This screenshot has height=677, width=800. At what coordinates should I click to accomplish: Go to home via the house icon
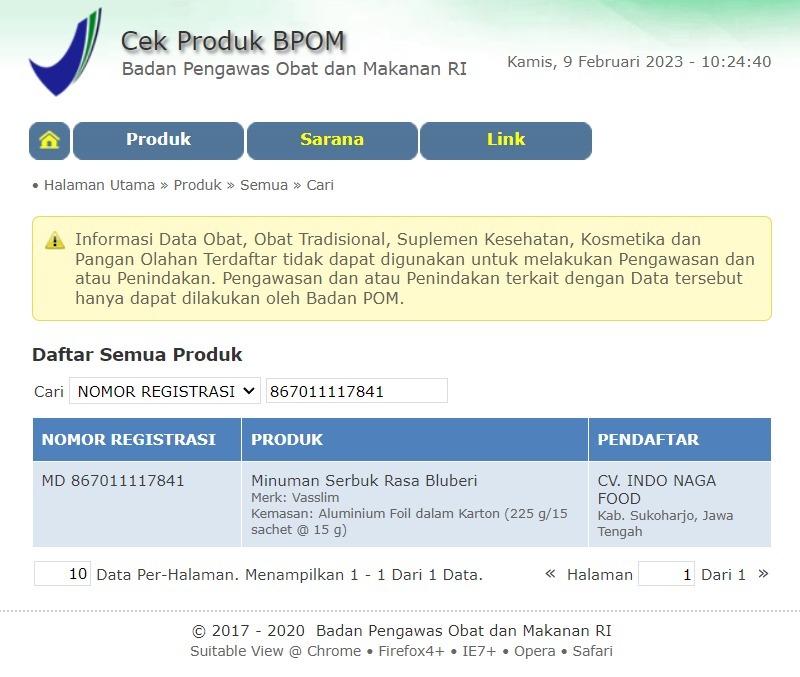point(49,140)
